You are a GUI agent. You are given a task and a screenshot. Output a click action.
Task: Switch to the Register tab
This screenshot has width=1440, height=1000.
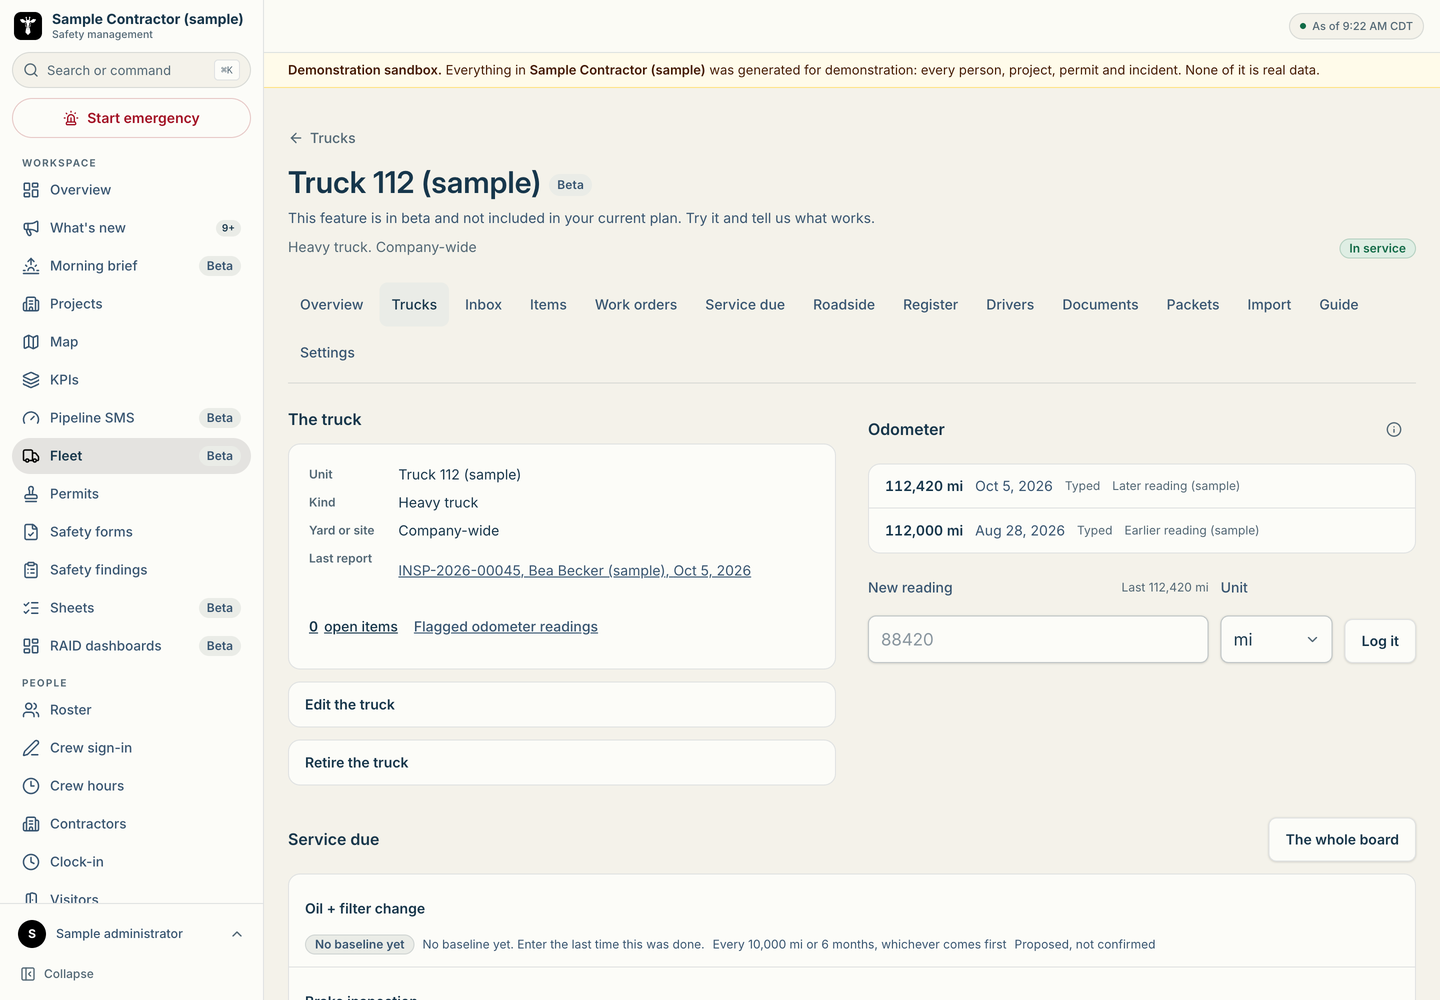coord(930,305)
